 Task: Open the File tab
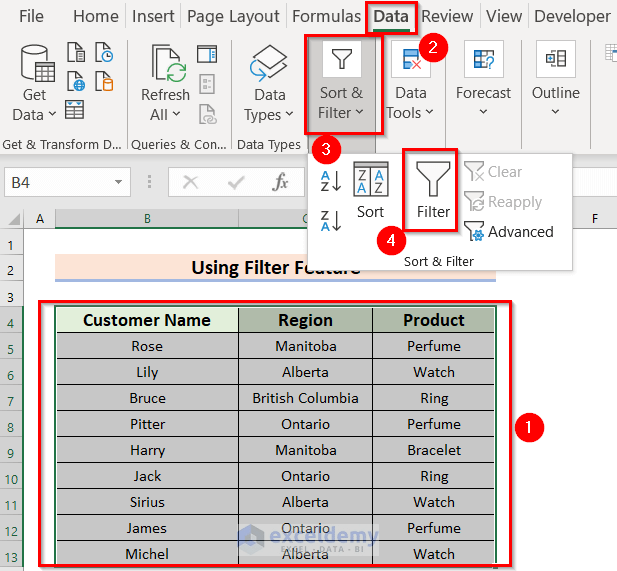31,17
